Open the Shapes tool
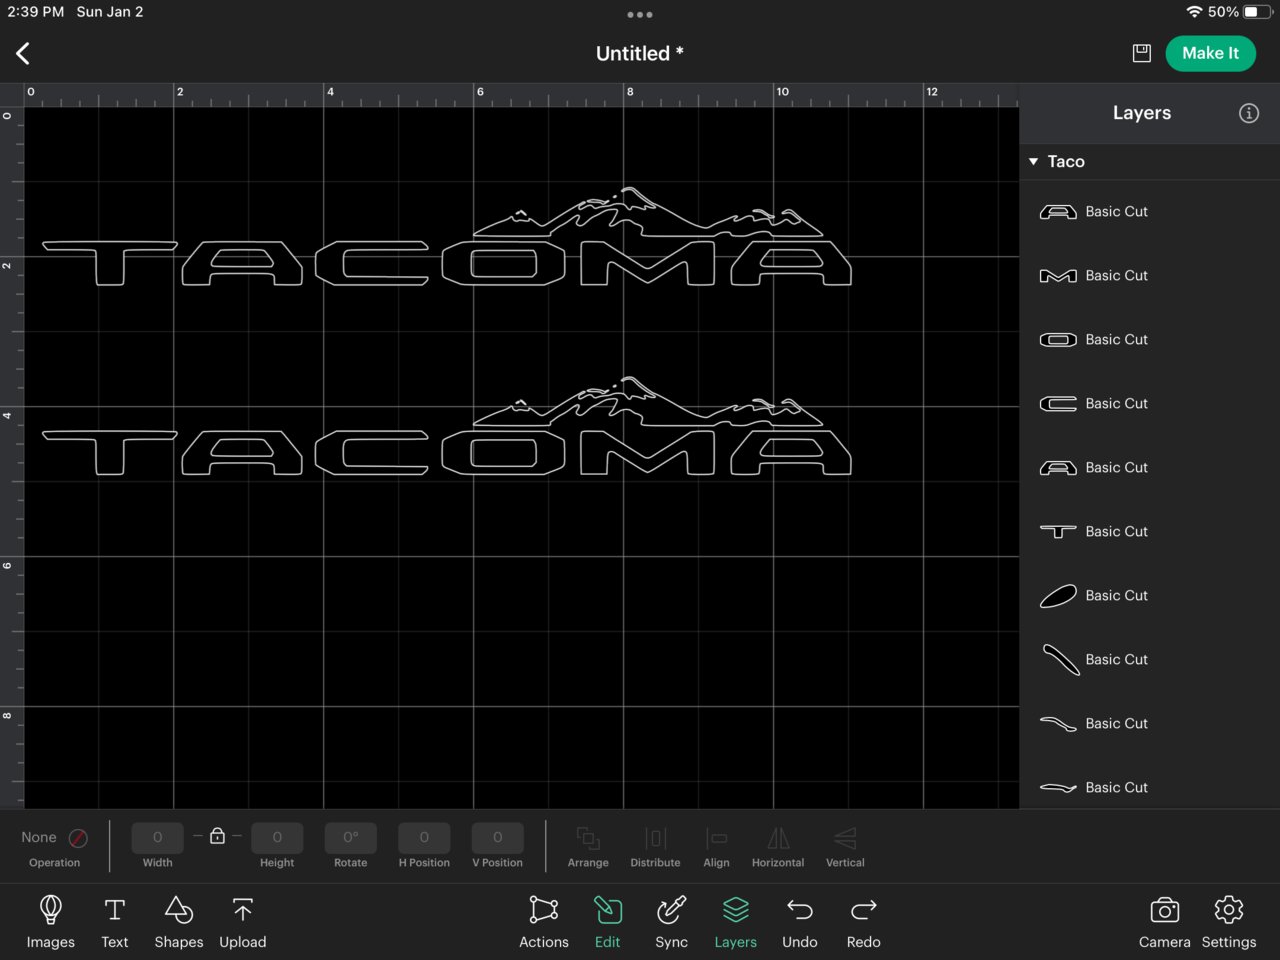 179,921
